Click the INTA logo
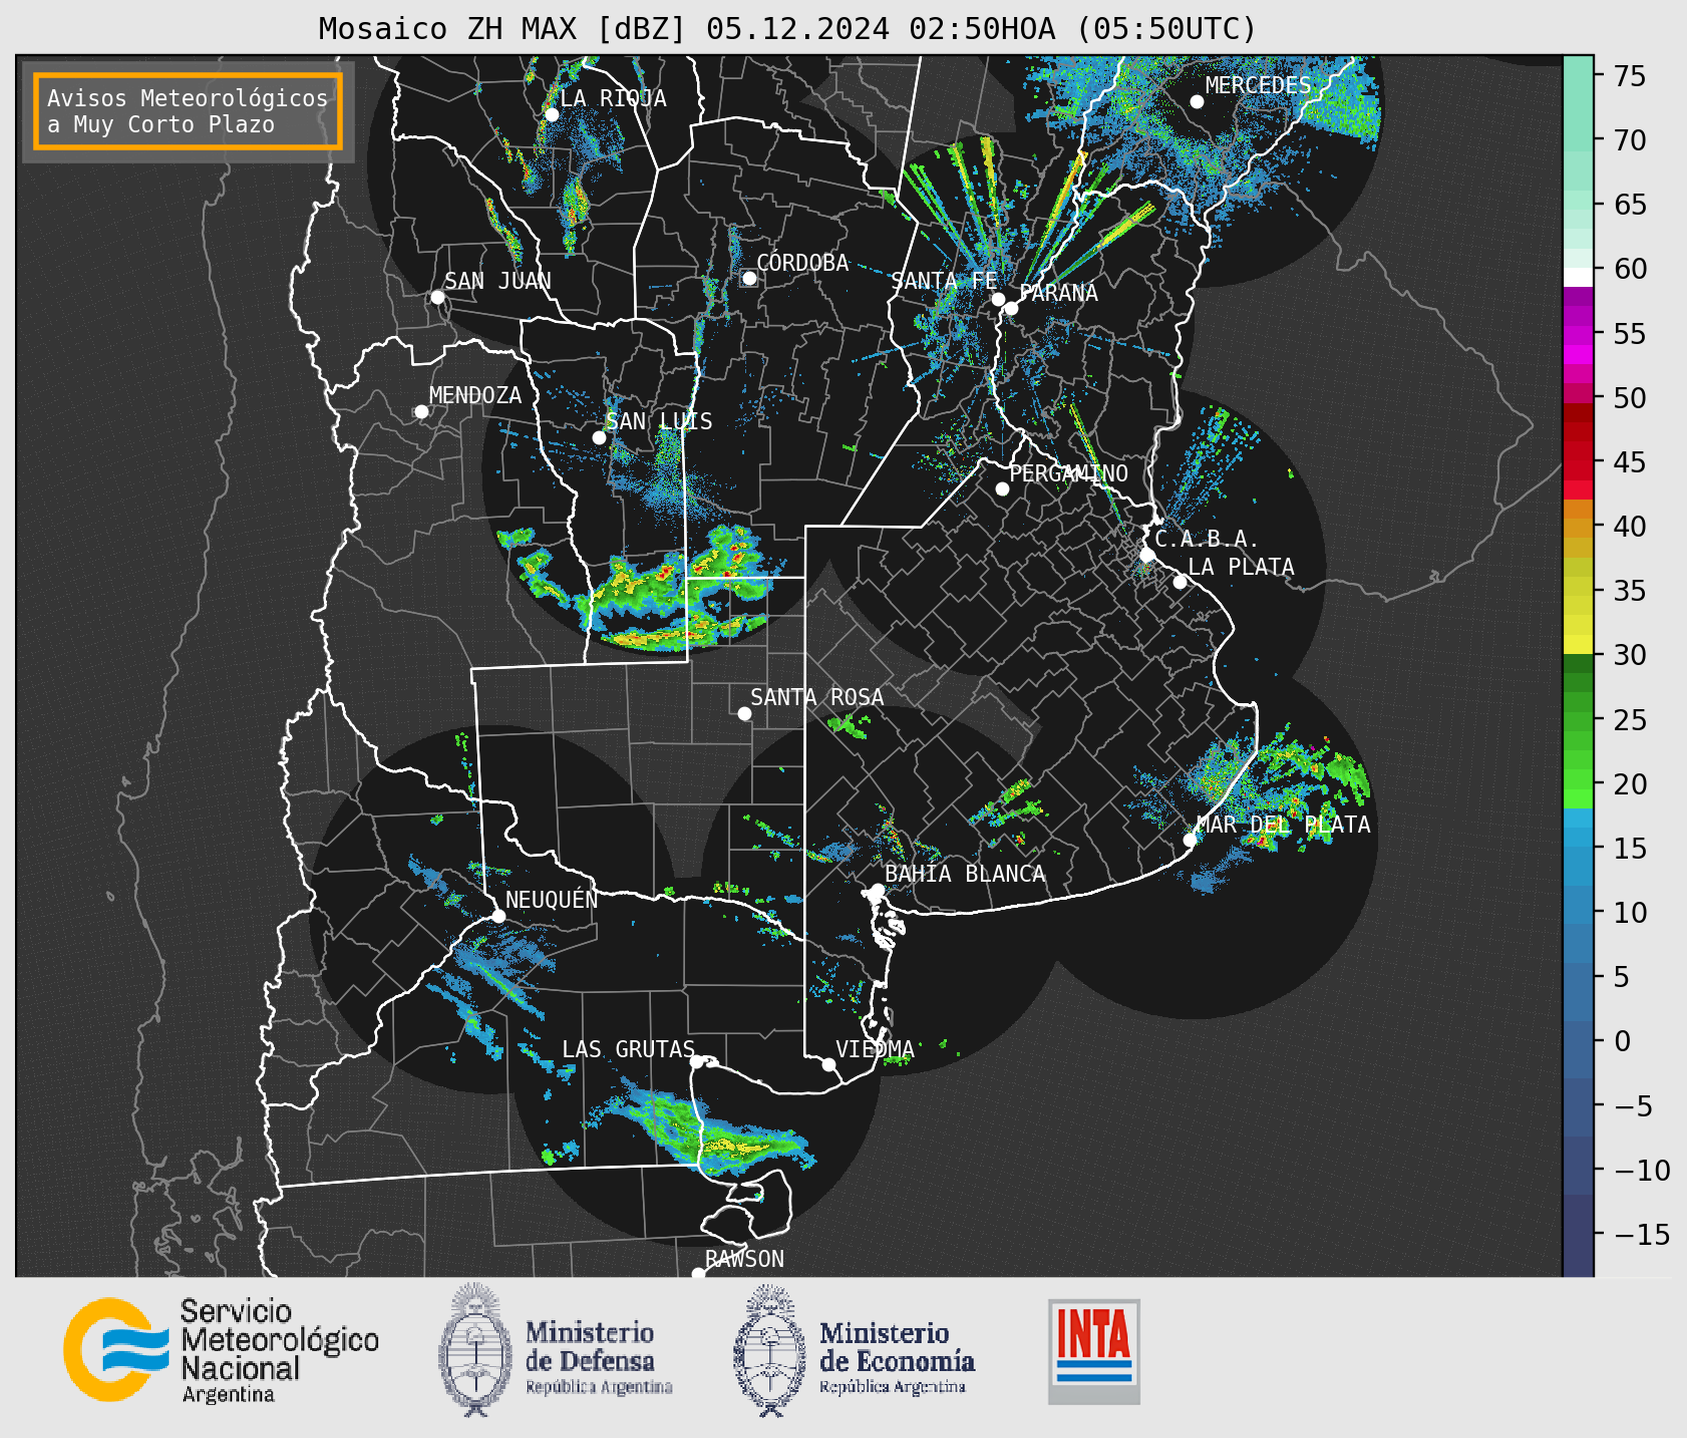The image size is (1687, 1438). pyautogui.click(x=1094, y=1351)
